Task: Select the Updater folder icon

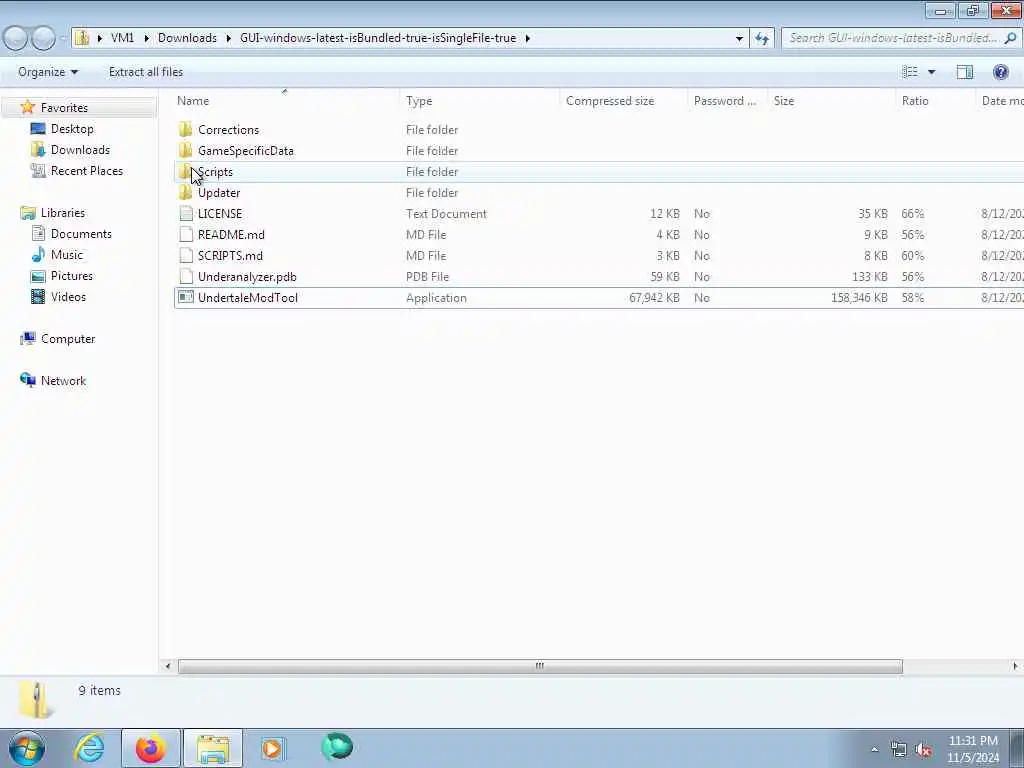Action: coord(185,193)
